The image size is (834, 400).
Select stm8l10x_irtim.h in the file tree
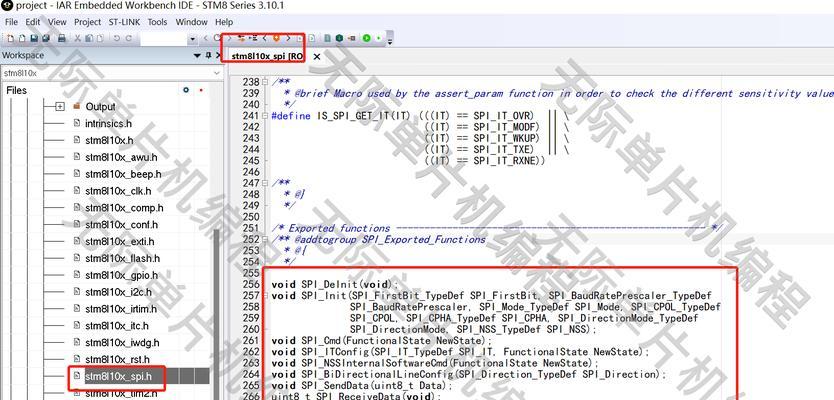[121, 309]
